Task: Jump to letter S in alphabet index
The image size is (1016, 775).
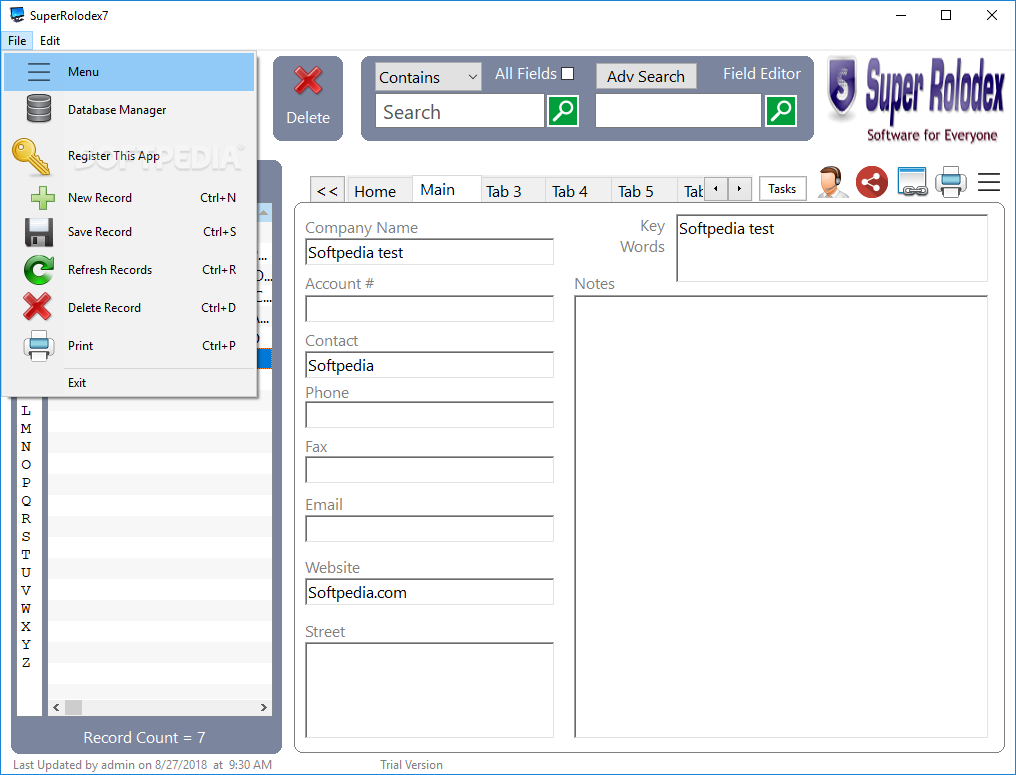Action: click(26, 537)
